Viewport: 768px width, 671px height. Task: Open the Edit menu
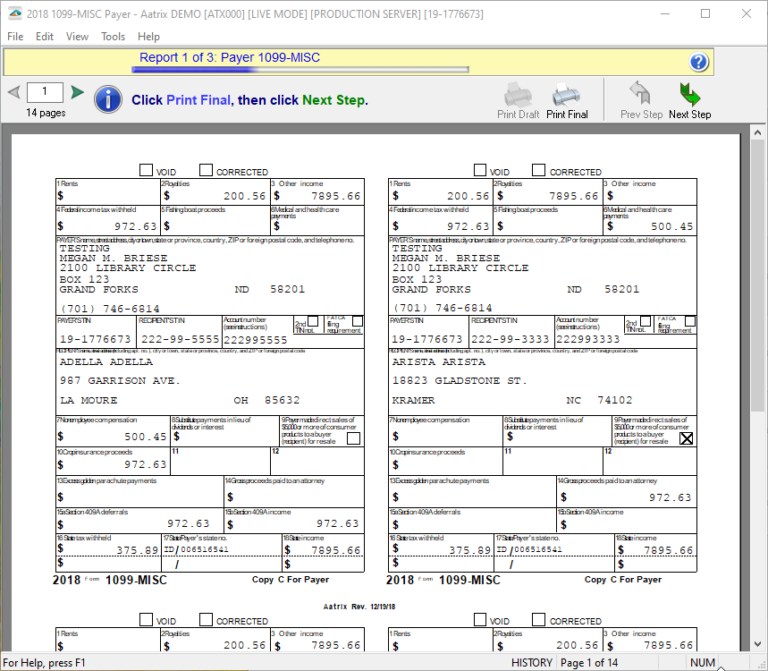[45, 36]
